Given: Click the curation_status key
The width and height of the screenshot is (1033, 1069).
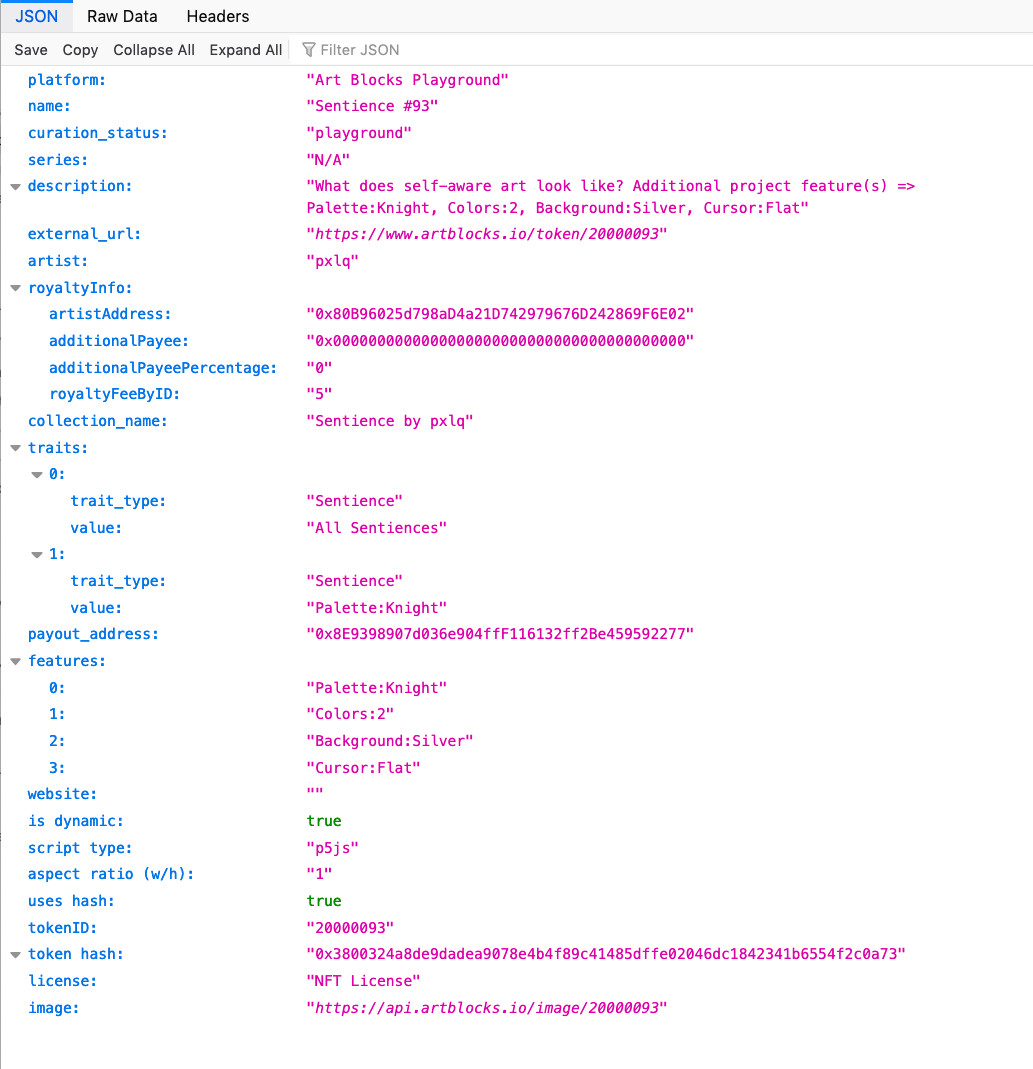Looking at the screenshot, I should pyautogui.click(x=98, y=133).
